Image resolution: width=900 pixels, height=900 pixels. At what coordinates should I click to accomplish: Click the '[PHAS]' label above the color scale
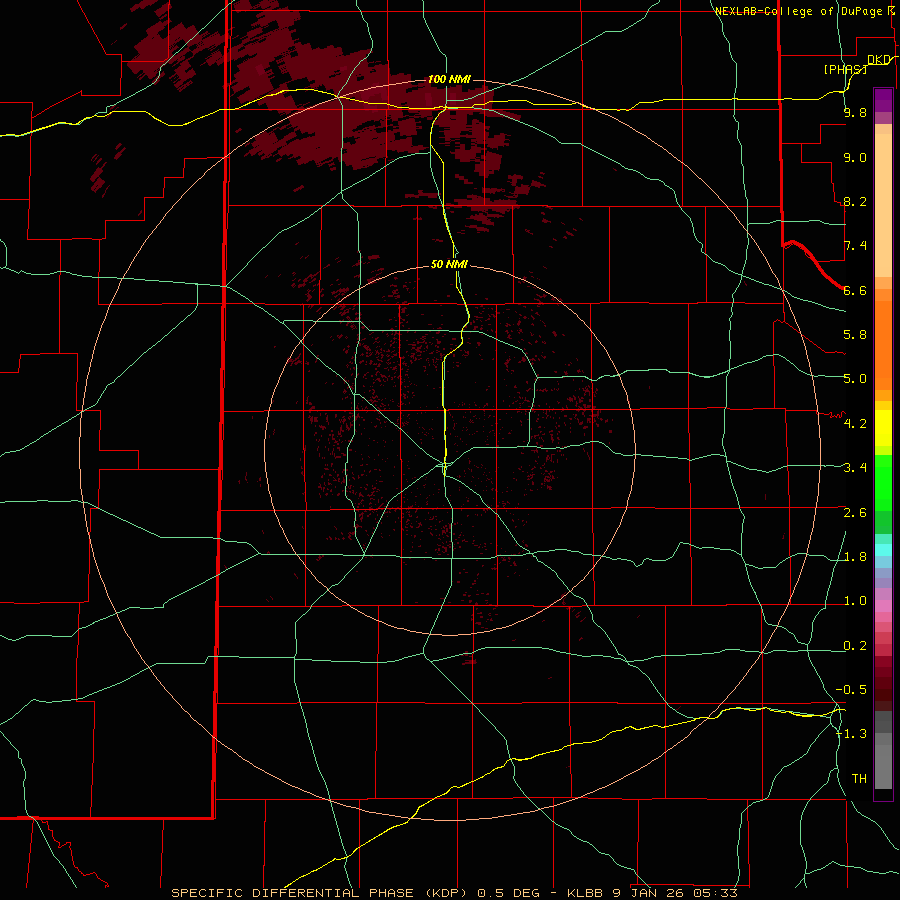pyautogui.click(x=845, y=69)
